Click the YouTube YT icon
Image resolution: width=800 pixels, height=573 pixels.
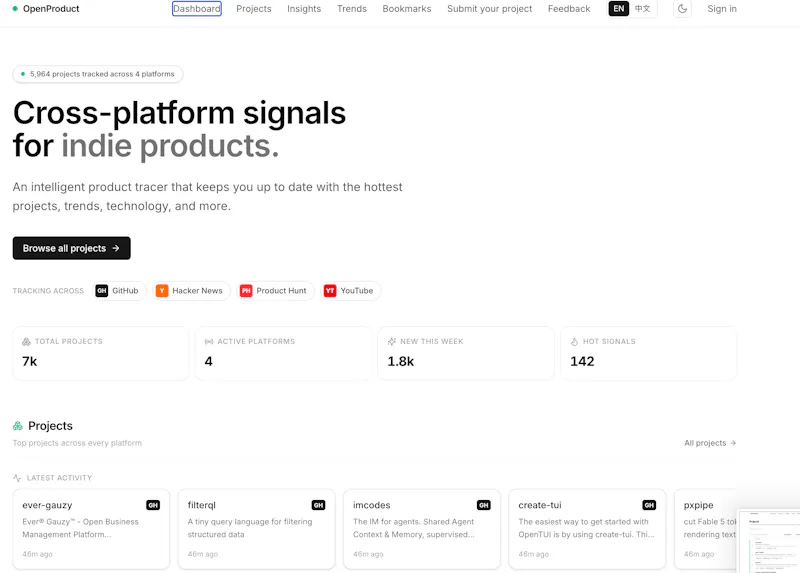[x=330, y=291]
